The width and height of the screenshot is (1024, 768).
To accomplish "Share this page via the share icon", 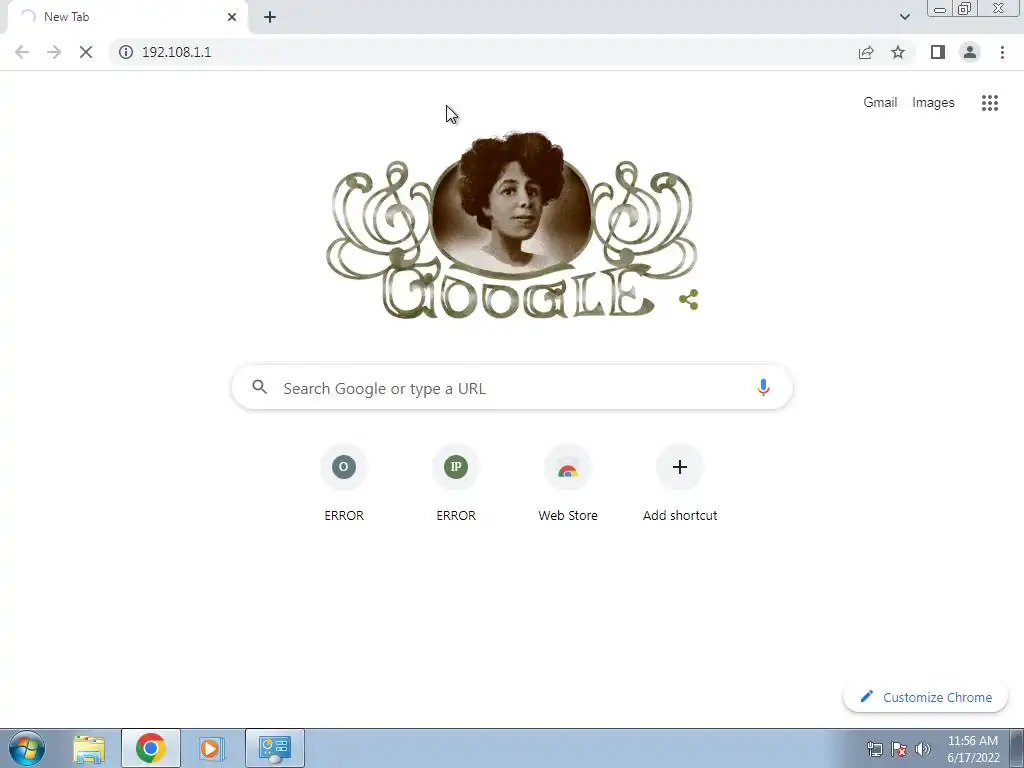I will coord(866,52).
